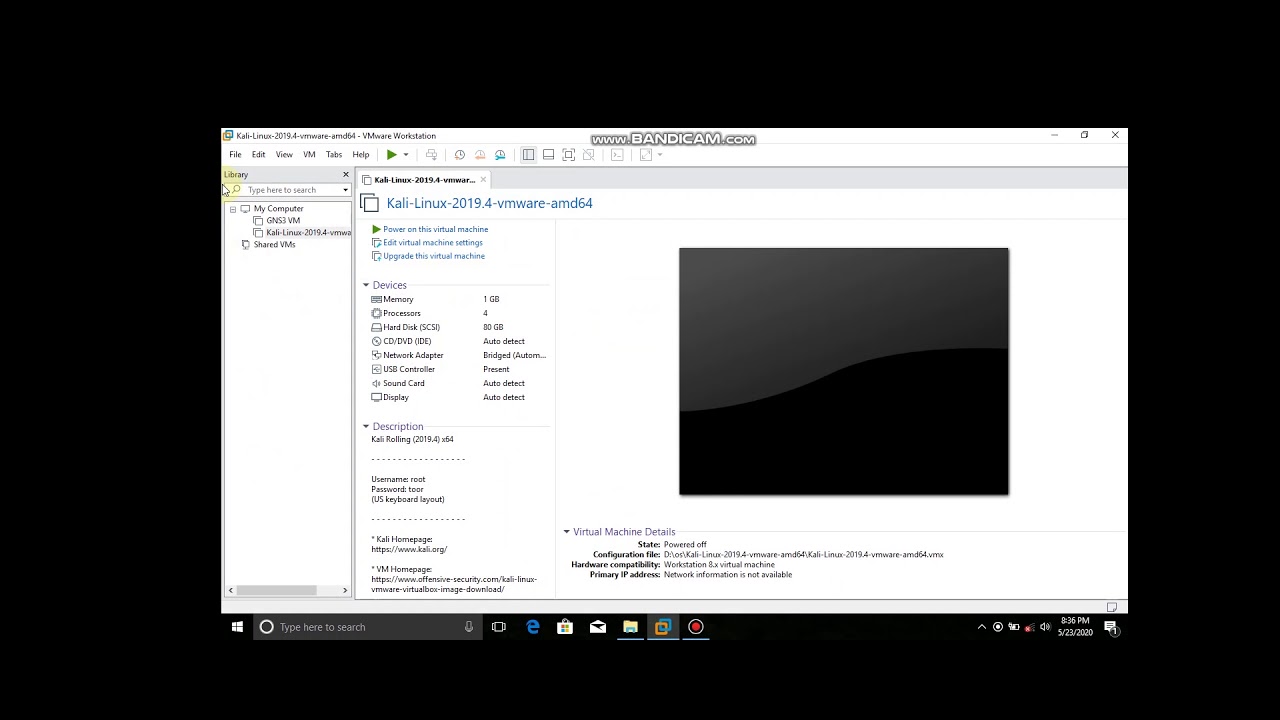This screenshot has width=1280, height=720.
Task: Close the Kali-Linux-2019.4 tab
Action: click(483, 180)
